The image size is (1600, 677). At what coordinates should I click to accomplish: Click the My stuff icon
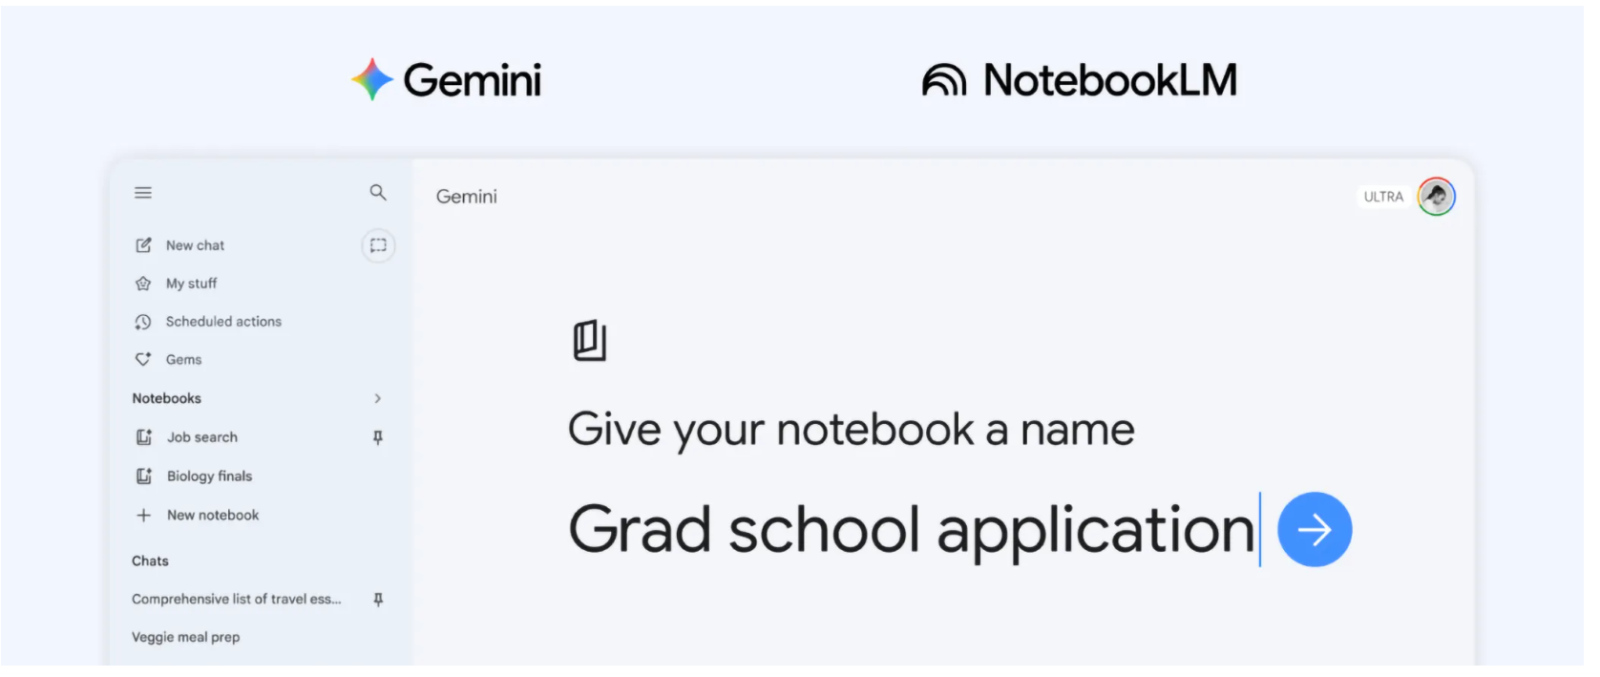pos(143,283)
